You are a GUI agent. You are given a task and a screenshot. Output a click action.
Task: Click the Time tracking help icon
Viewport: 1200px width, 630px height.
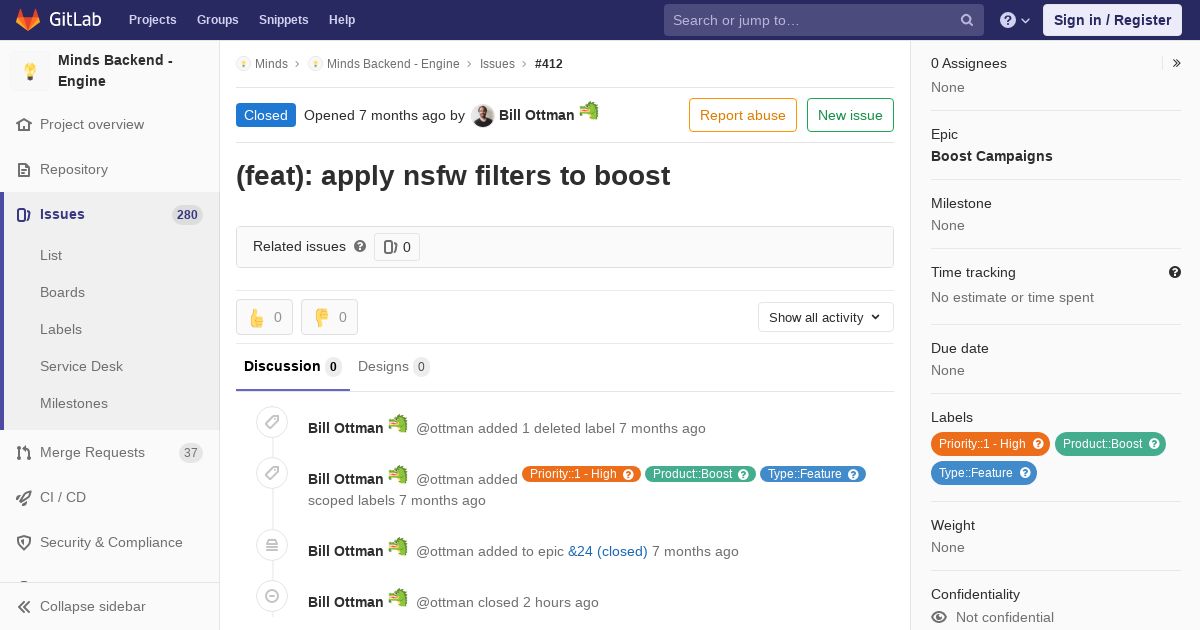pyautogui.click(x=1175, y=272)
